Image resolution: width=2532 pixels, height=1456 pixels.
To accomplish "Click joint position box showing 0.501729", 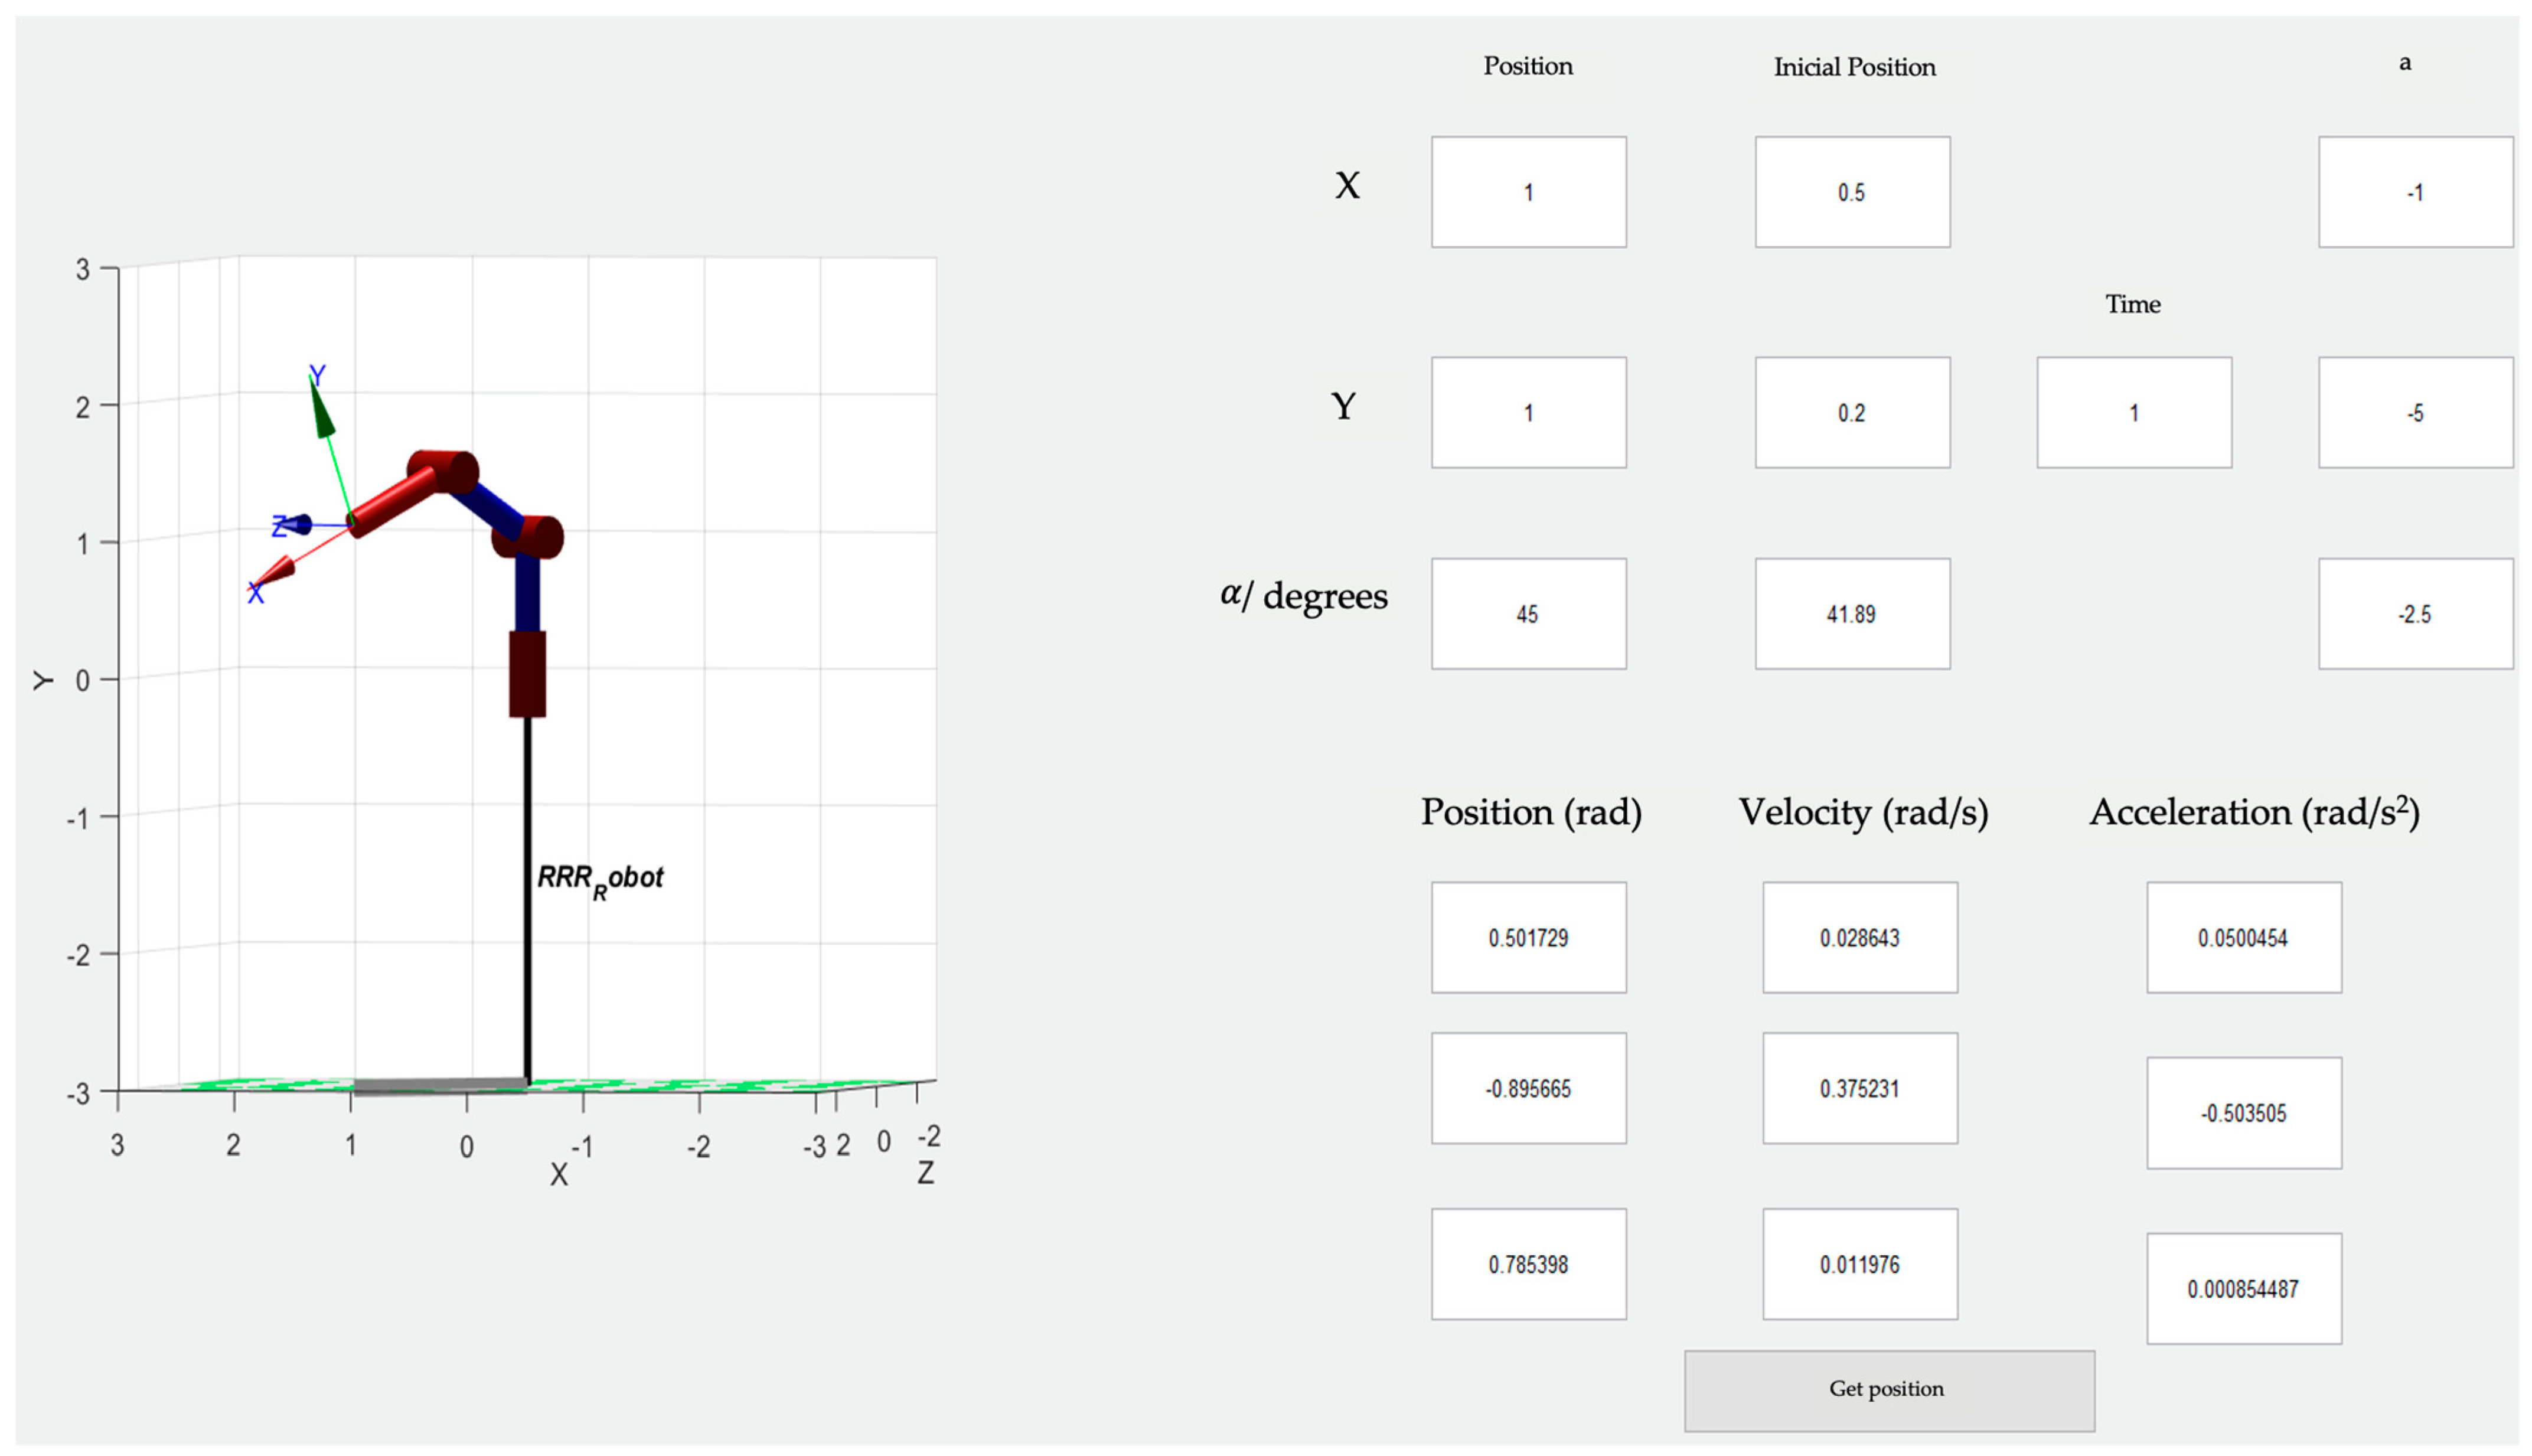I will point(1528,937).
